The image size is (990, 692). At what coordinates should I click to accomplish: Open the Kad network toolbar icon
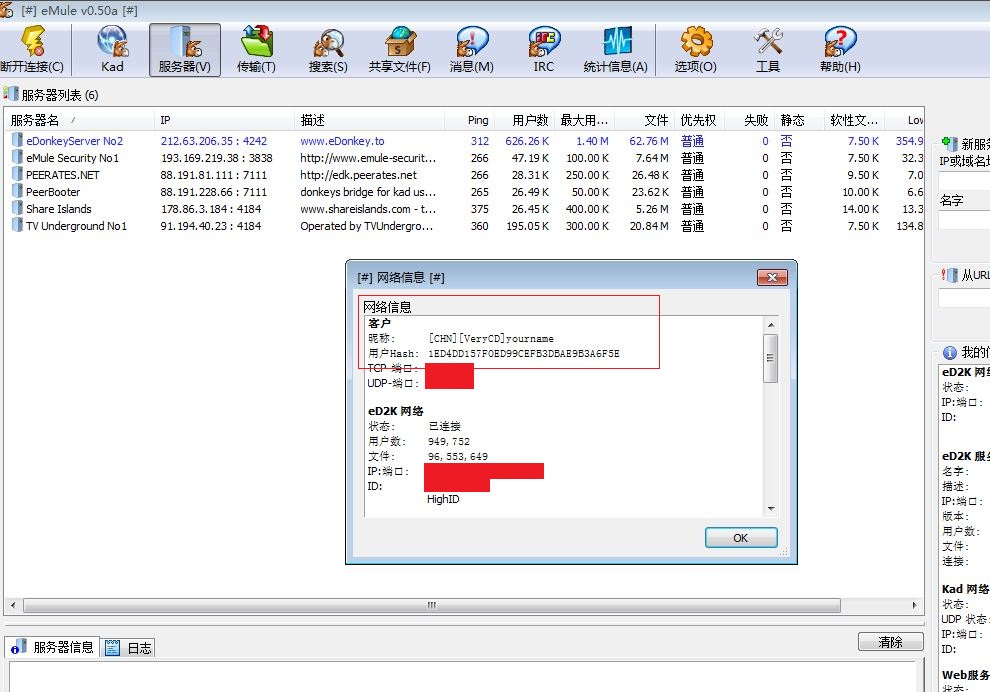coord(112,49)
